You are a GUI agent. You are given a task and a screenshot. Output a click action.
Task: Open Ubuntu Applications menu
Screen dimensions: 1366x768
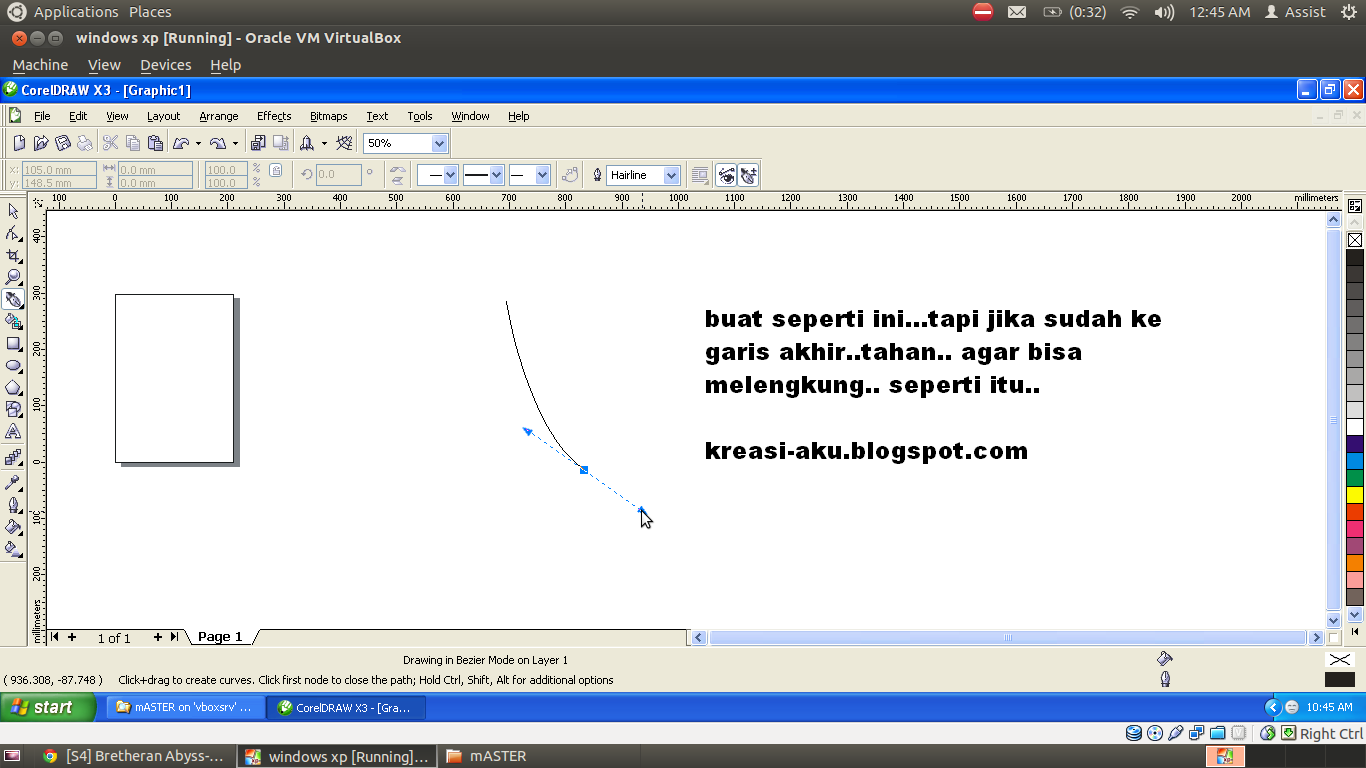click(76, 12)
